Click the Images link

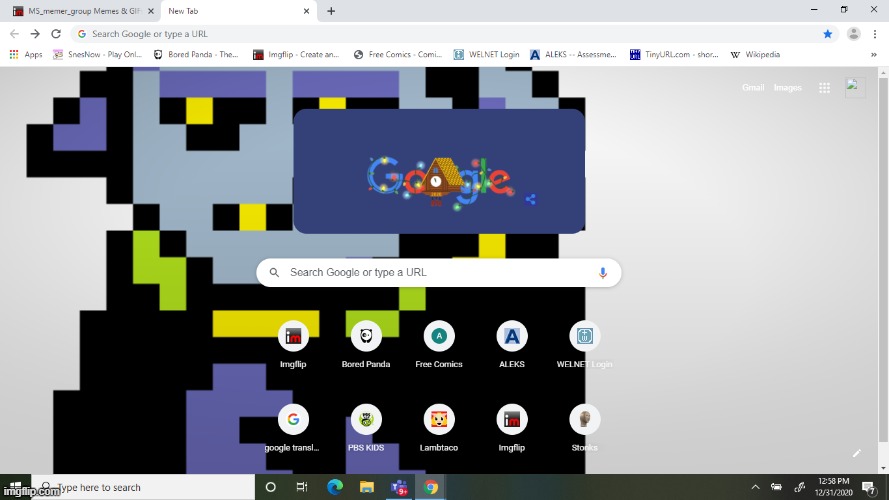[788, 87]
